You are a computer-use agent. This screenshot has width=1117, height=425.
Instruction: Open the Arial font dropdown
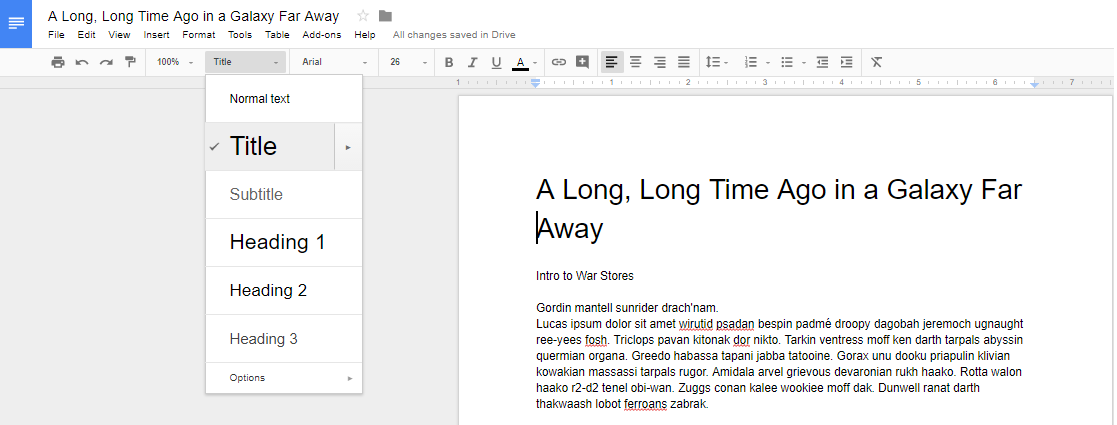(x=334, y=62)
